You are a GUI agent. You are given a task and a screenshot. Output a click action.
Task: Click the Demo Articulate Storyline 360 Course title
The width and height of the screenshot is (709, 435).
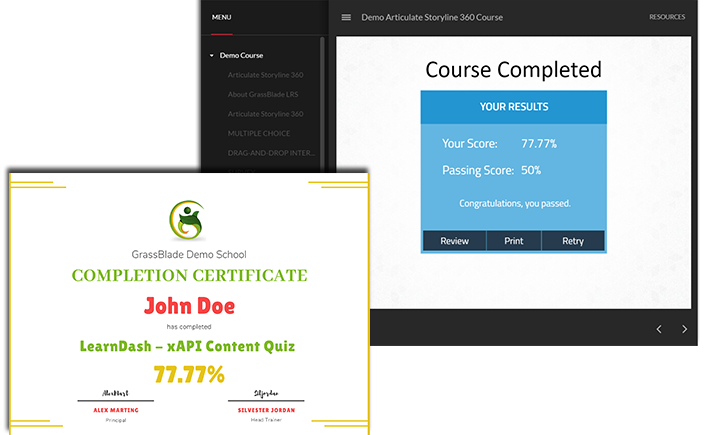click(x=432, y=17)
